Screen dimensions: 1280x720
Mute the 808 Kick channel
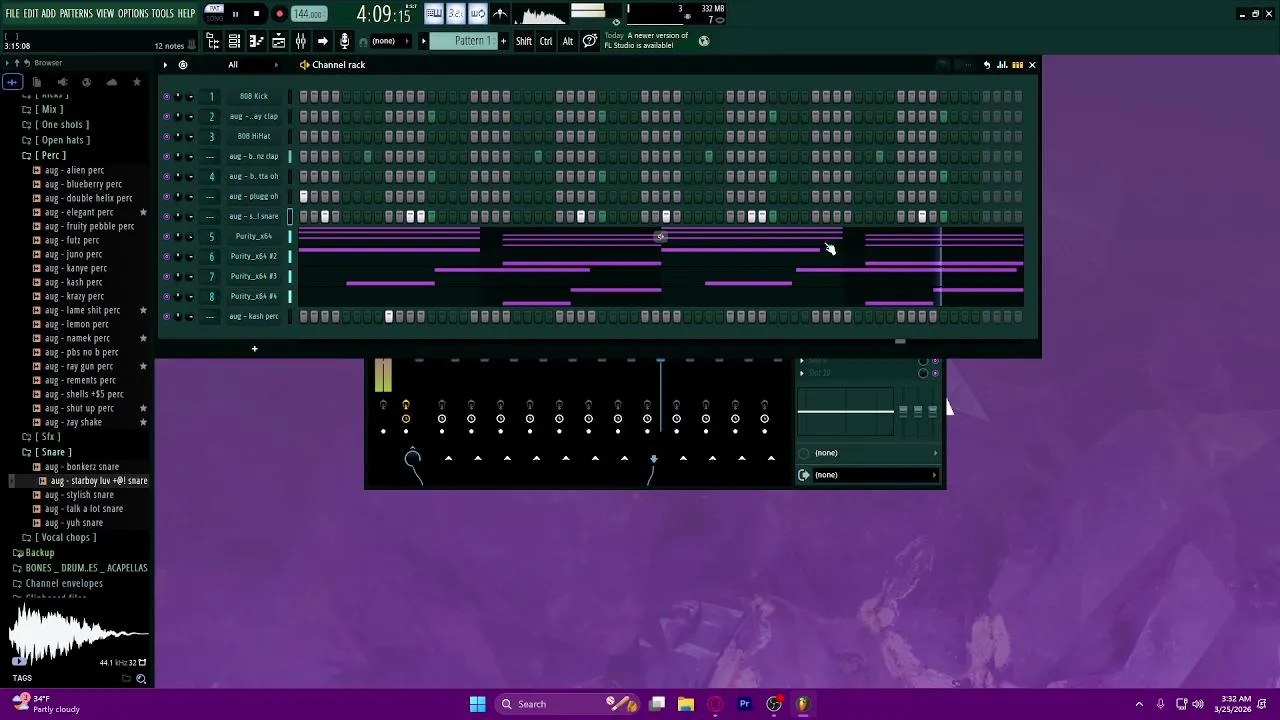tap(166, 96)
